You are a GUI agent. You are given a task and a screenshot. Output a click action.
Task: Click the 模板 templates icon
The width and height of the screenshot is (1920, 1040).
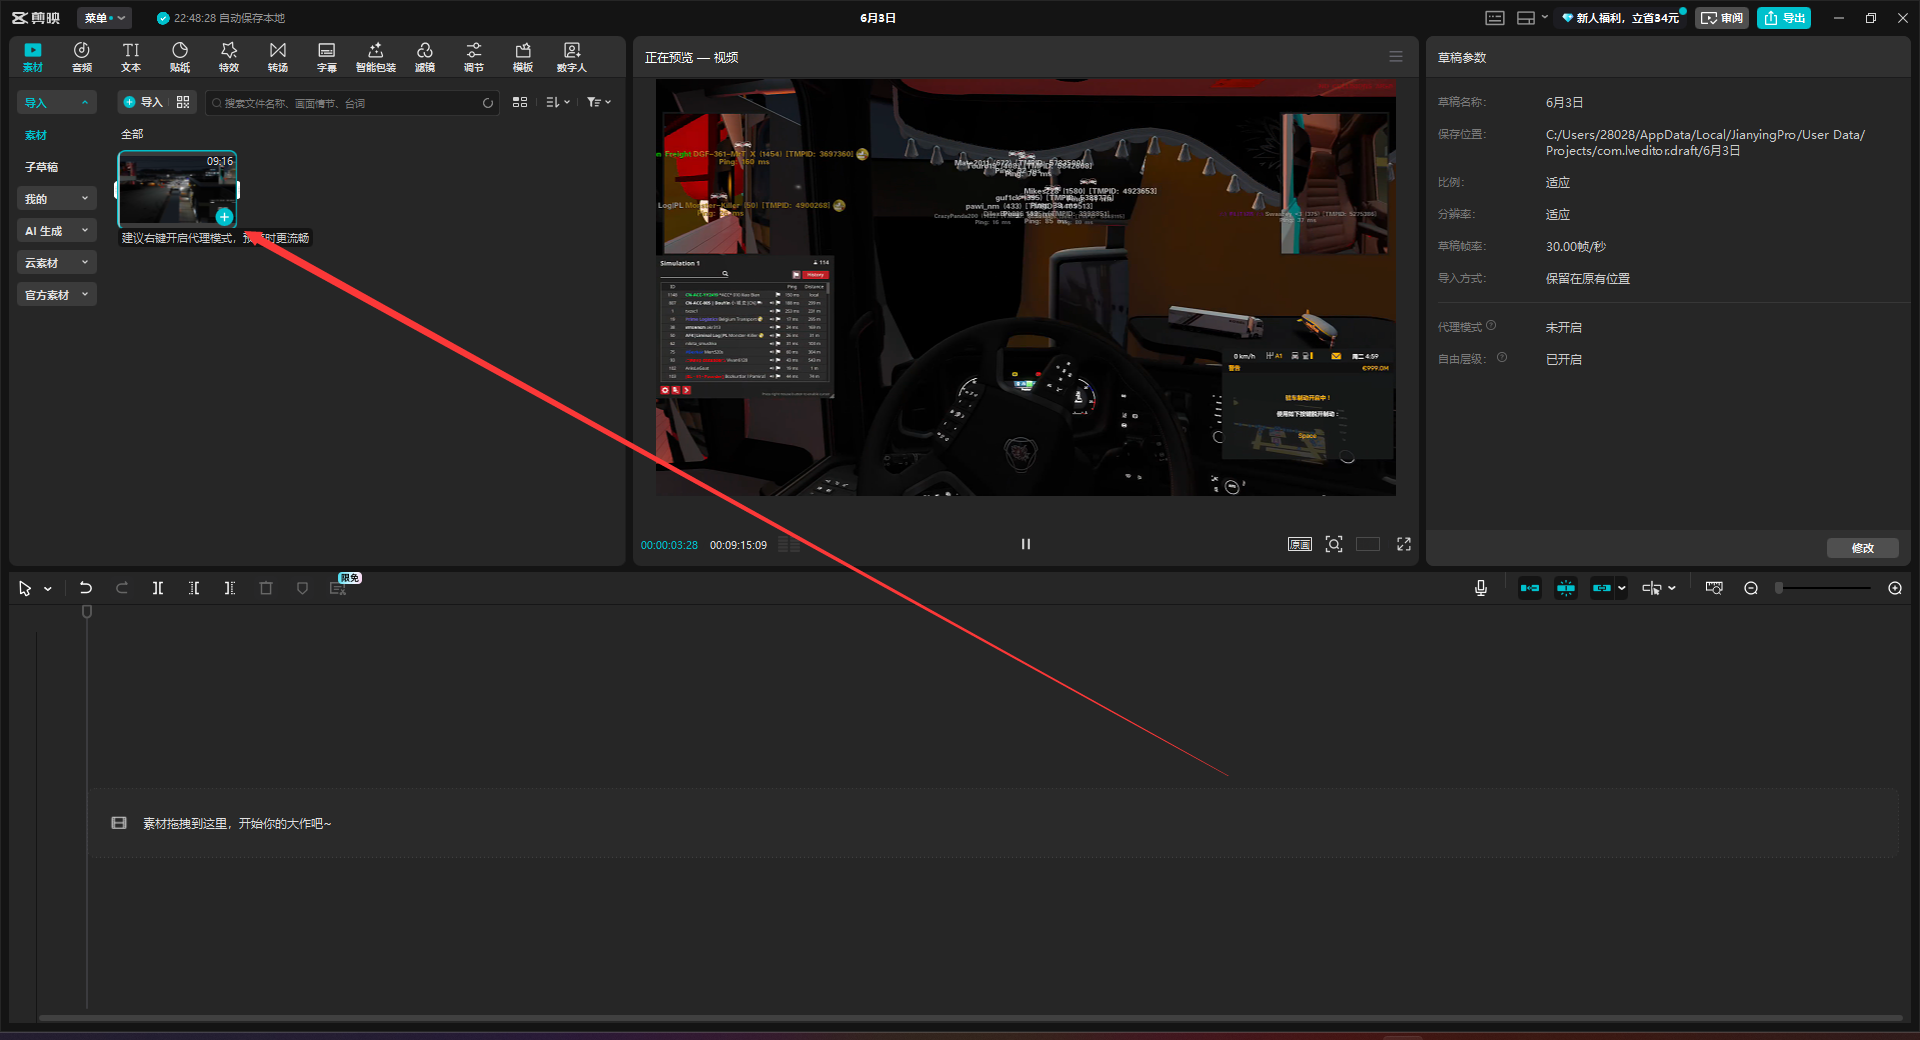523,57
